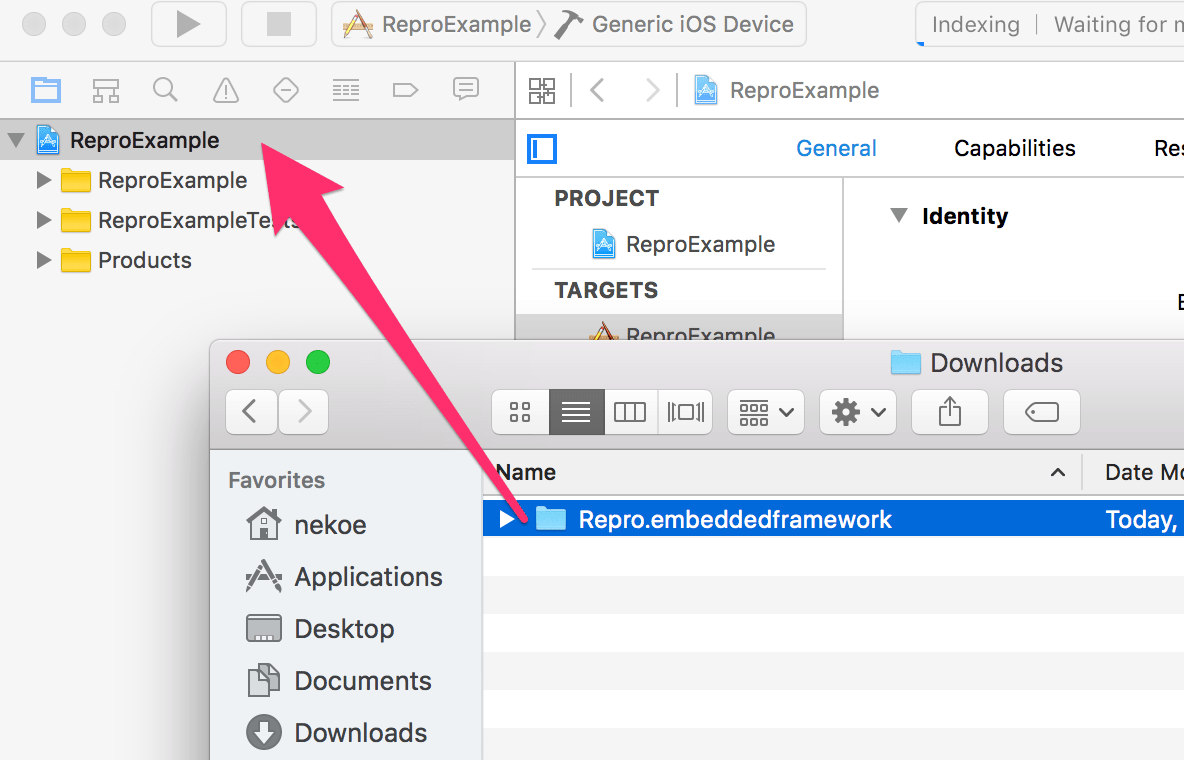Switch to the General tab
Screen dimensions: 1184x760
coord(837,148)
